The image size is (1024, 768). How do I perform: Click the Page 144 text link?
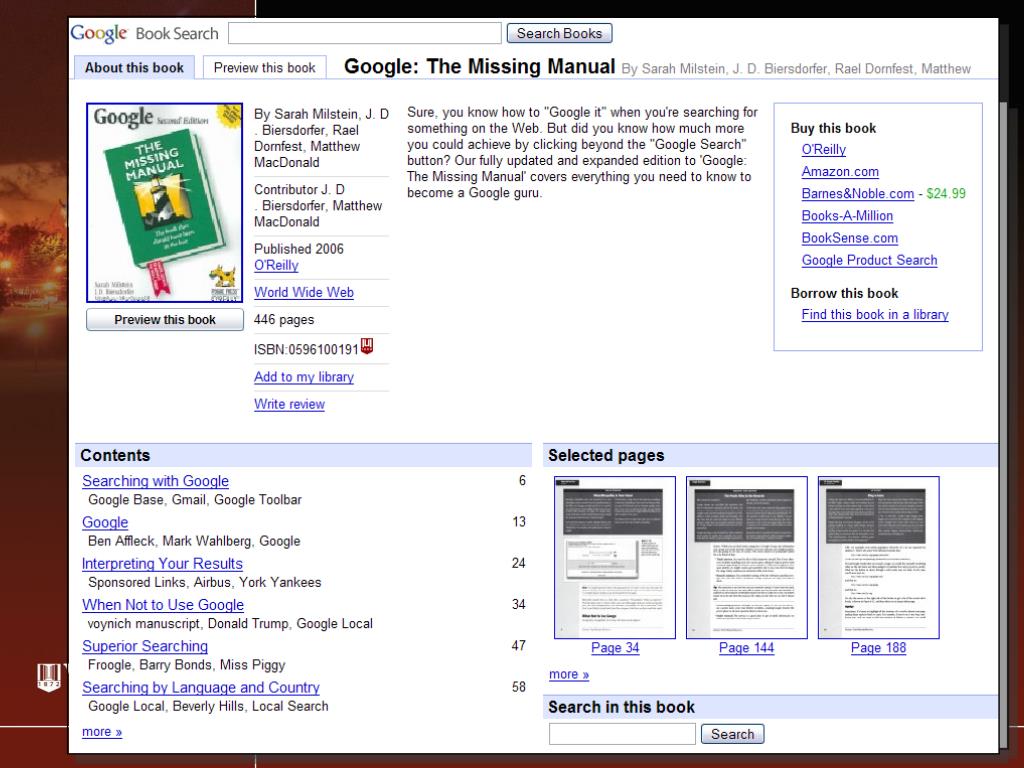coord(746,648)
